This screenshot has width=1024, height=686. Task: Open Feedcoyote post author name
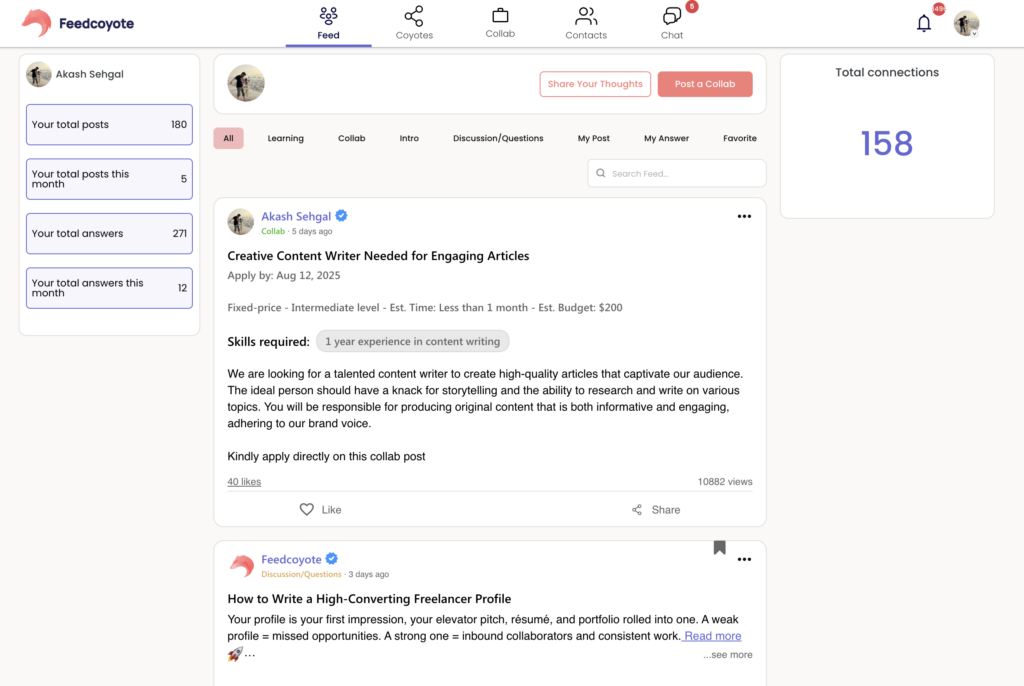click(291, 559)
